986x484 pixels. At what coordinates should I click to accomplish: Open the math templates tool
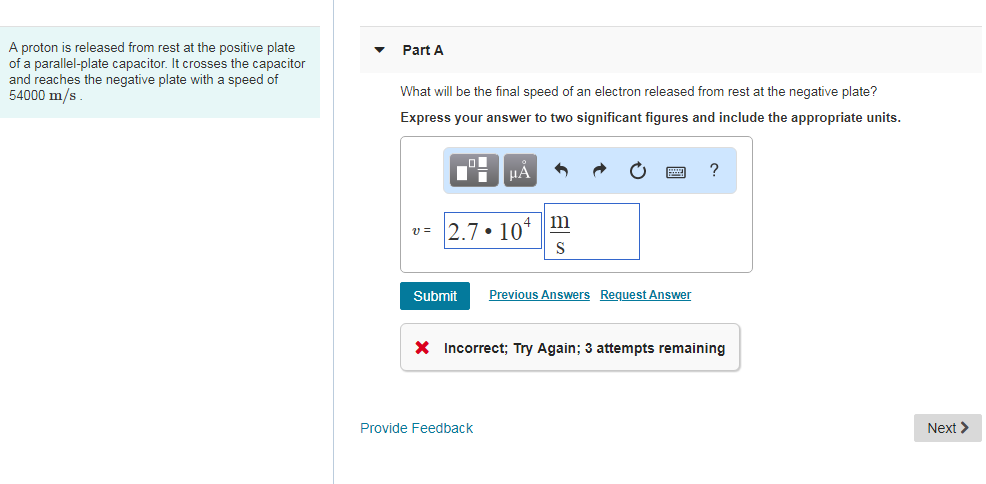coord(474,170)
